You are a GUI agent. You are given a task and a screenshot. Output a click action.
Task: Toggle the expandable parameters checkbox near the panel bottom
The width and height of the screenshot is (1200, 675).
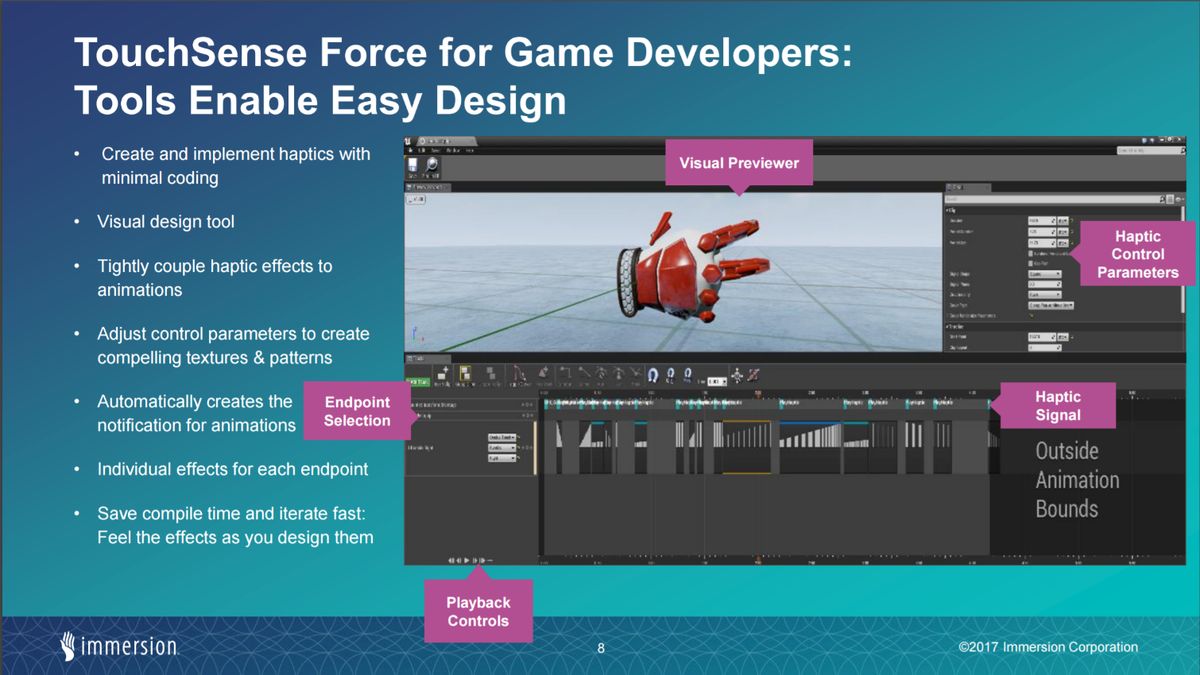pyautogui.click(x=1031, y=316)
